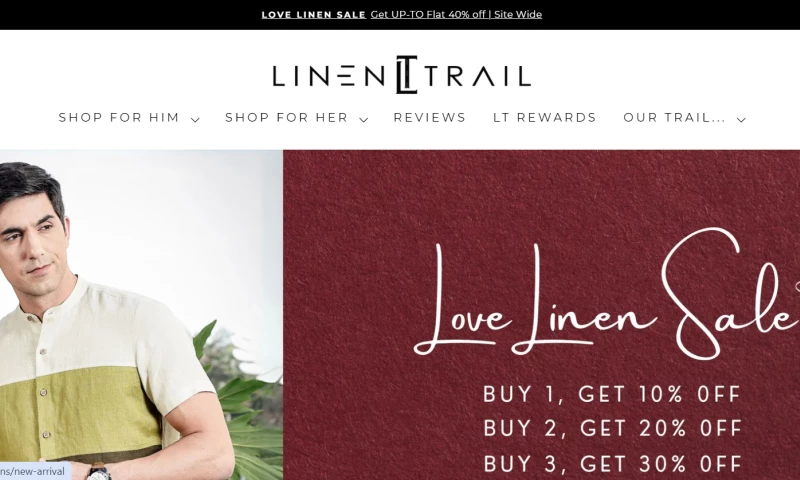This screenshot has width=800, height=480.
Task: Open the Shop For Him menu
Action: pos(119,118)
